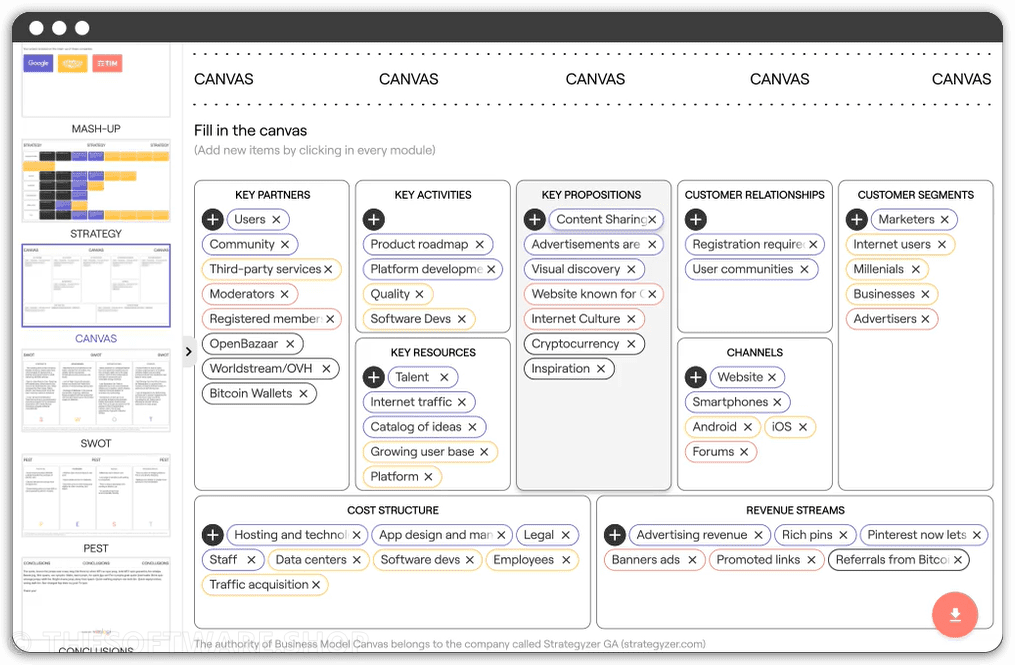Add a new item to Key Partners
Viewport: 1015px width, 665px height.
212,220
